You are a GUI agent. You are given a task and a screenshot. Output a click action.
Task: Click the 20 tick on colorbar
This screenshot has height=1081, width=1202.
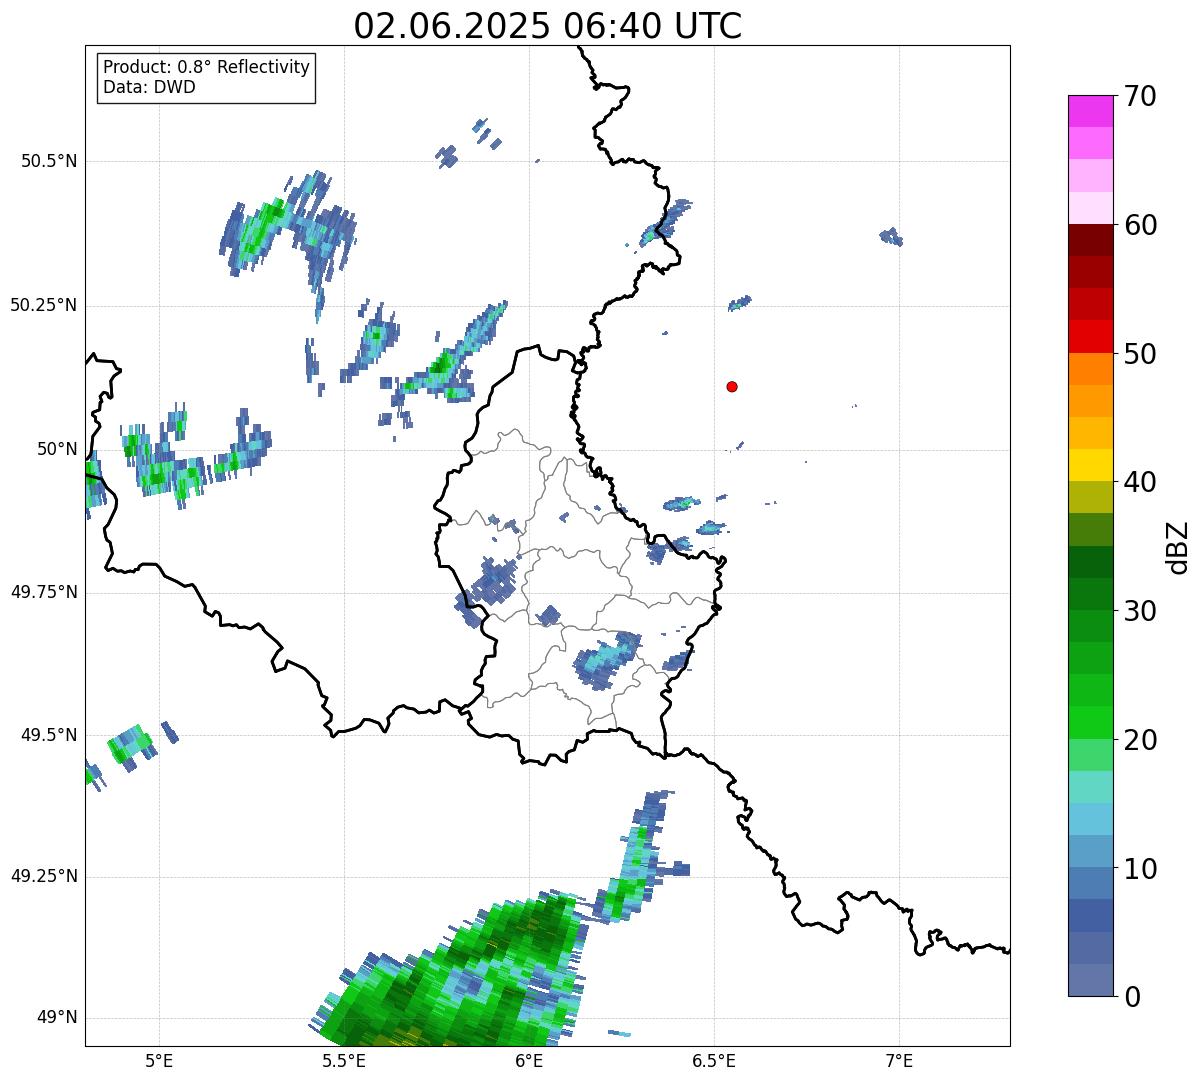coord(1141,740)
